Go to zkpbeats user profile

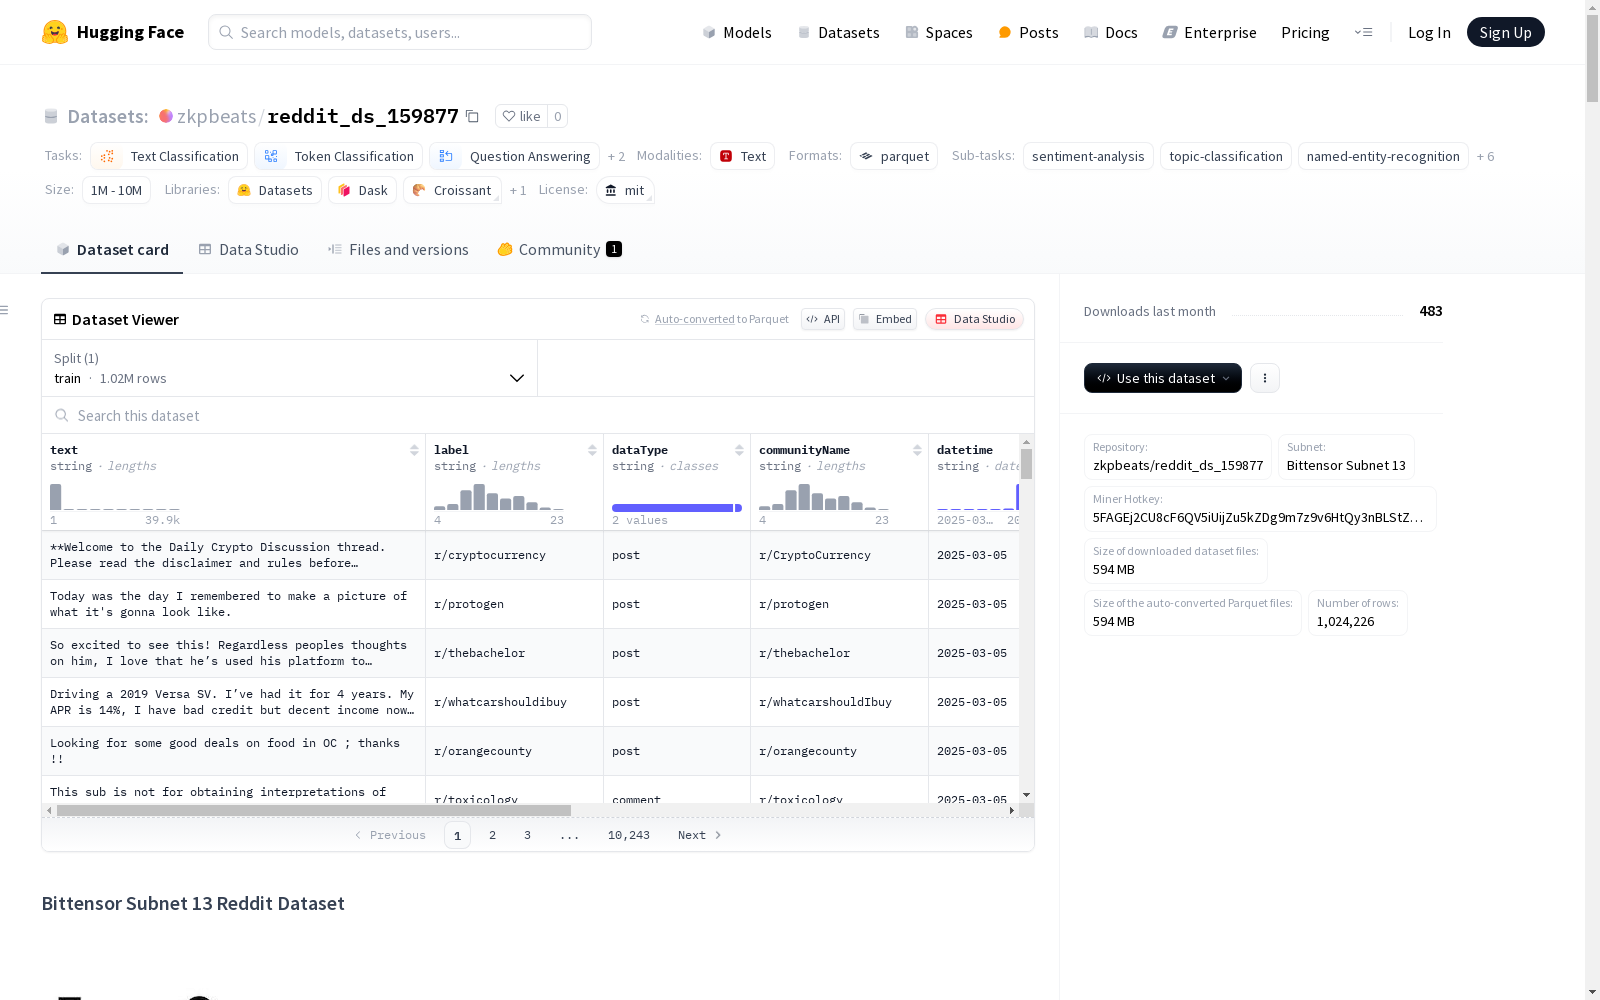(x=216, y=116)
